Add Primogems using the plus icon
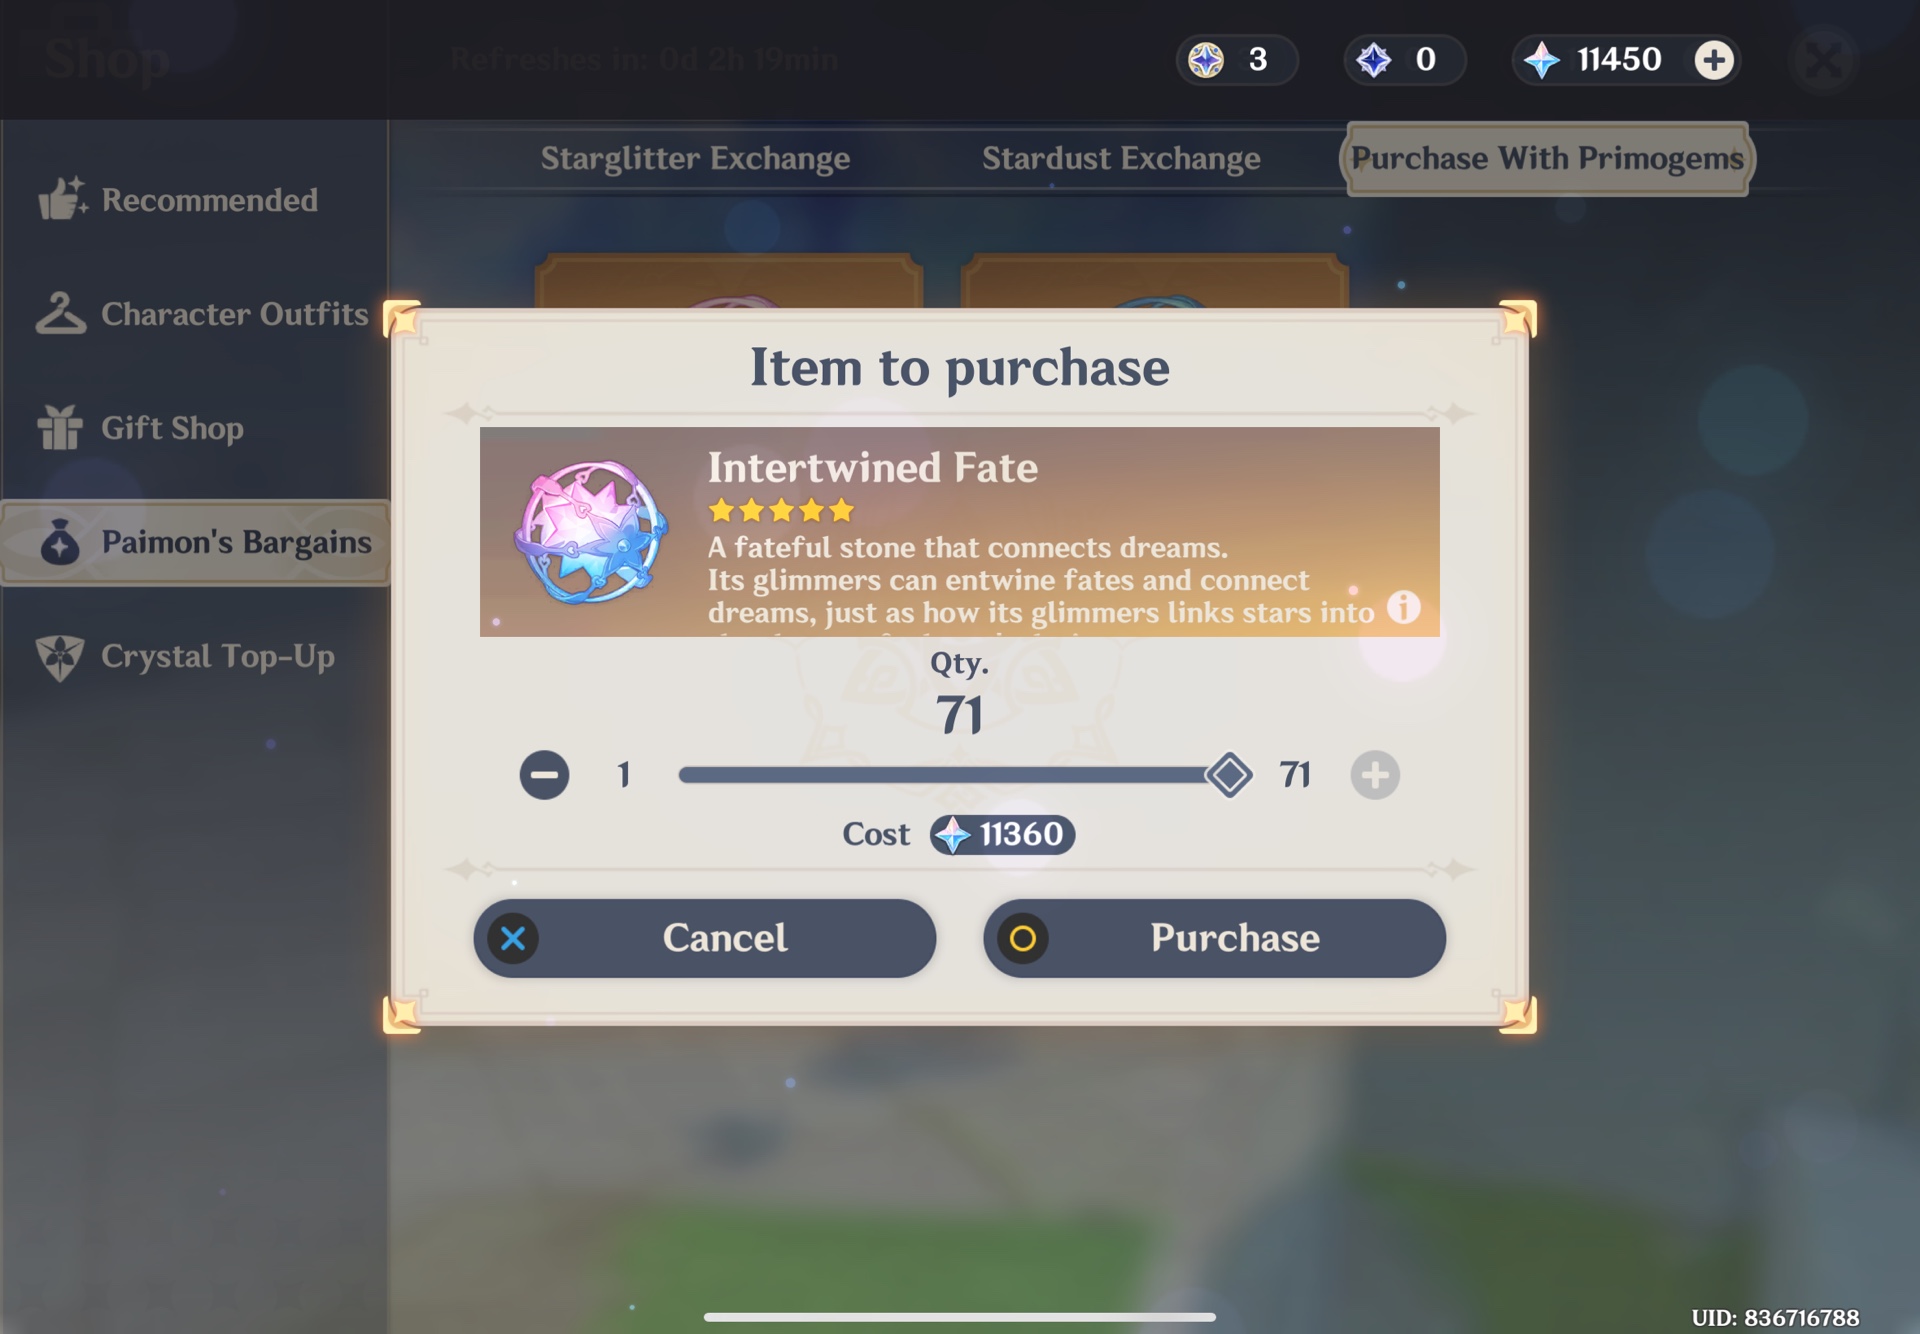 point(1714,60)
